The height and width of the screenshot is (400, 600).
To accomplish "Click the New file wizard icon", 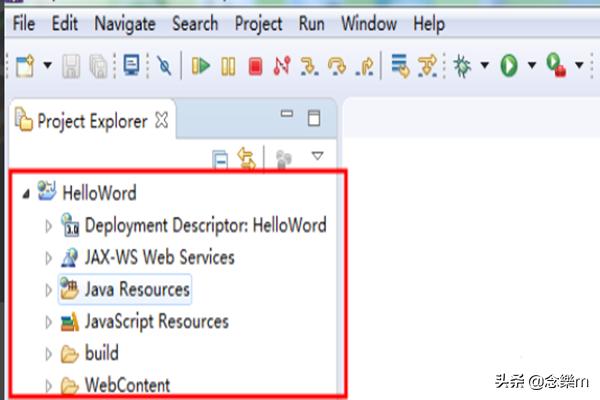I will tap(25, 66).
